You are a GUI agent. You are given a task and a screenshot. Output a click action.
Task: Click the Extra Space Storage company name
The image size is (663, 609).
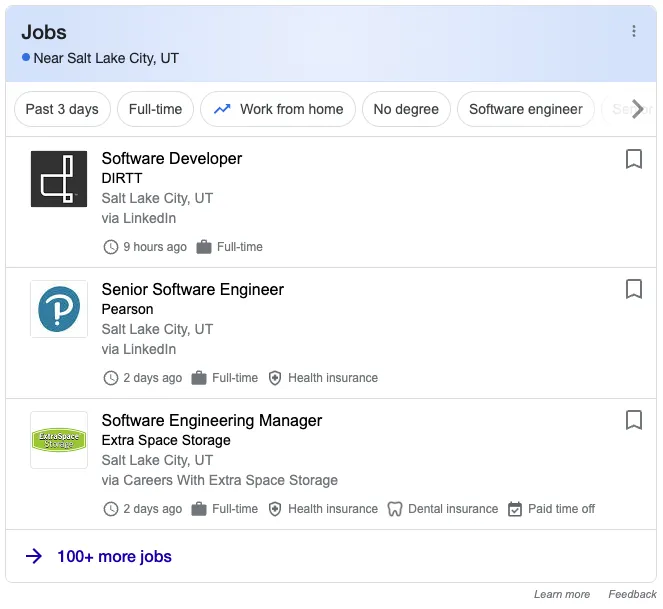[166, 440]
